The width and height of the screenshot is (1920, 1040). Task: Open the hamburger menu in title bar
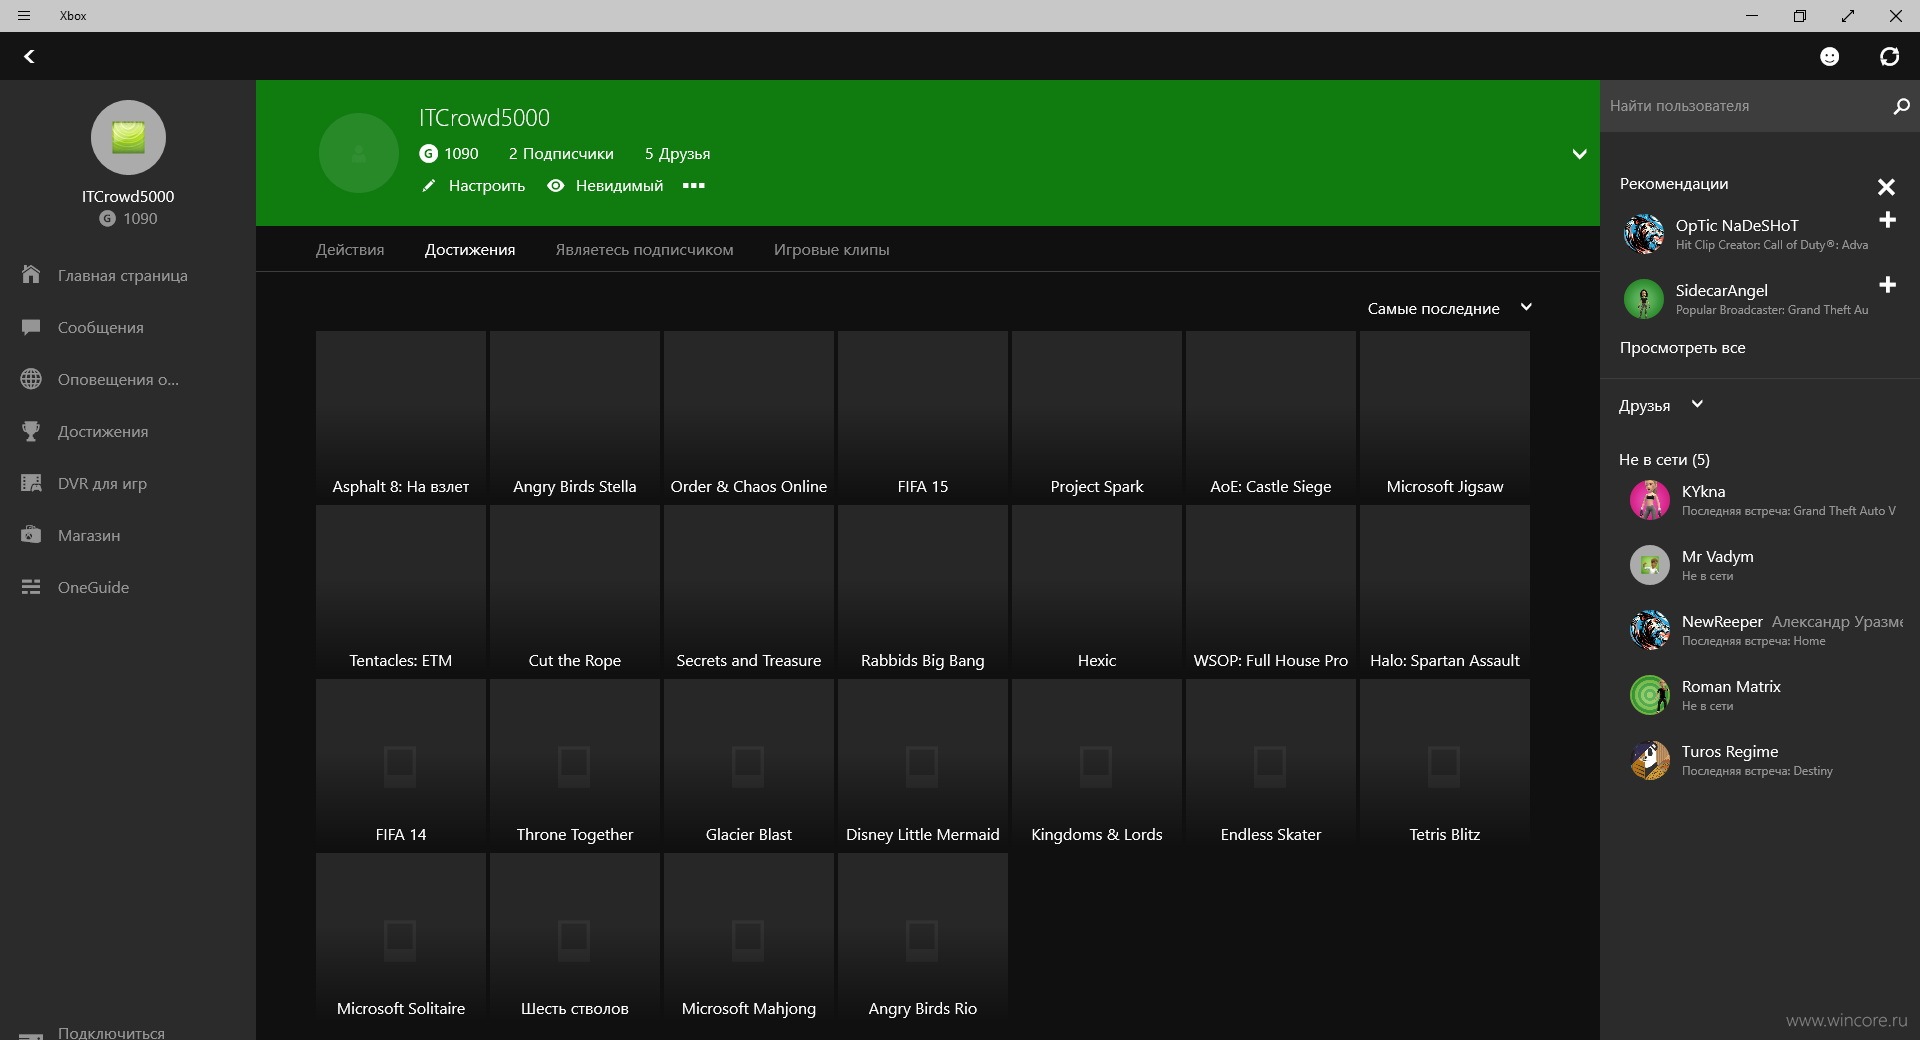click(24, 16)
